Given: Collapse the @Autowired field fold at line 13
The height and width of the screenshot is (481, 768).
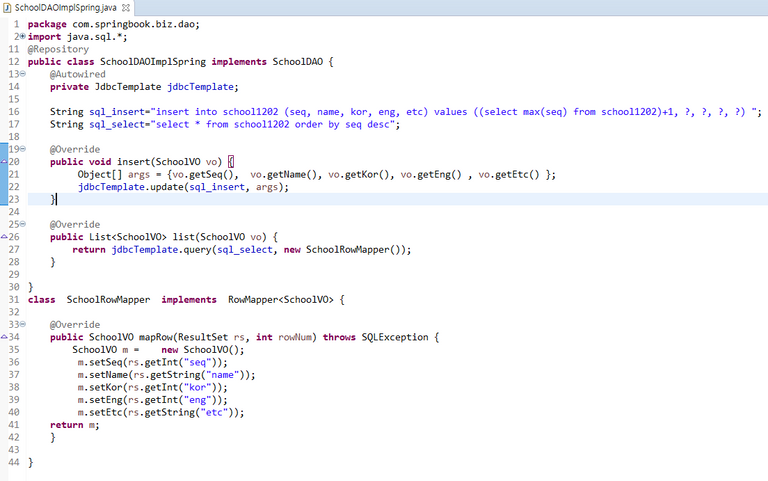Looking at the screenshot, I should [23, 74].
